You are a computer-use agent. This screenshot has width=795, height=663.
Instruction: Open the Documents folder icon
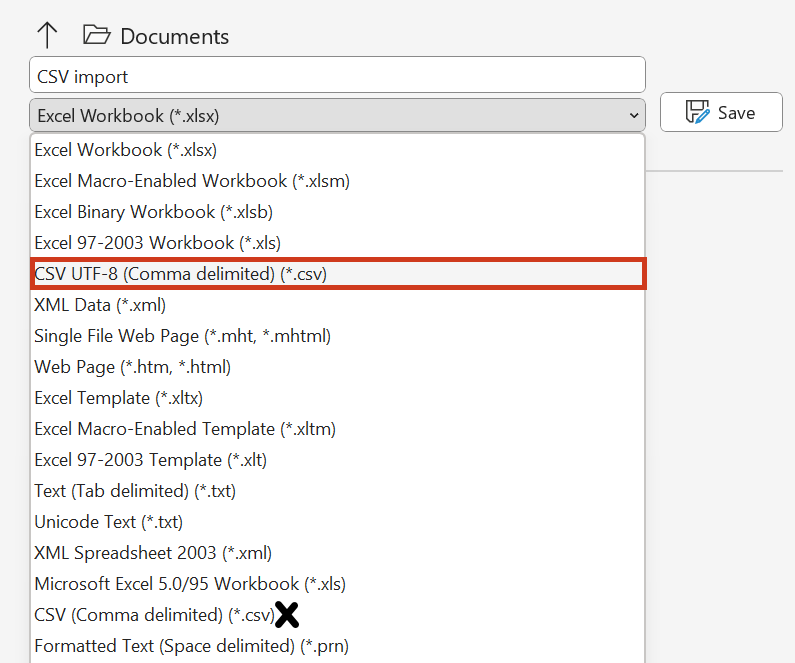click(x=96, y=35)
